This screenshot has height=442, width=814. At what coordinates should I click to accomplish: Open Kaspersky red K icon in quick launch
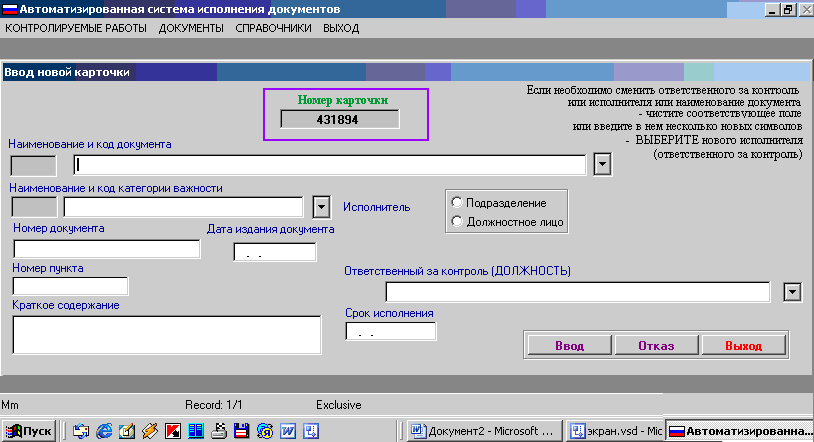pos(172,431)
